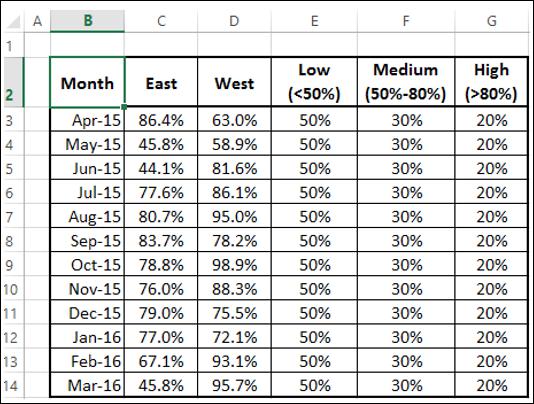Select West value 98.9% for Oct-15
This screenshot has width=534, height=404.
234,264
